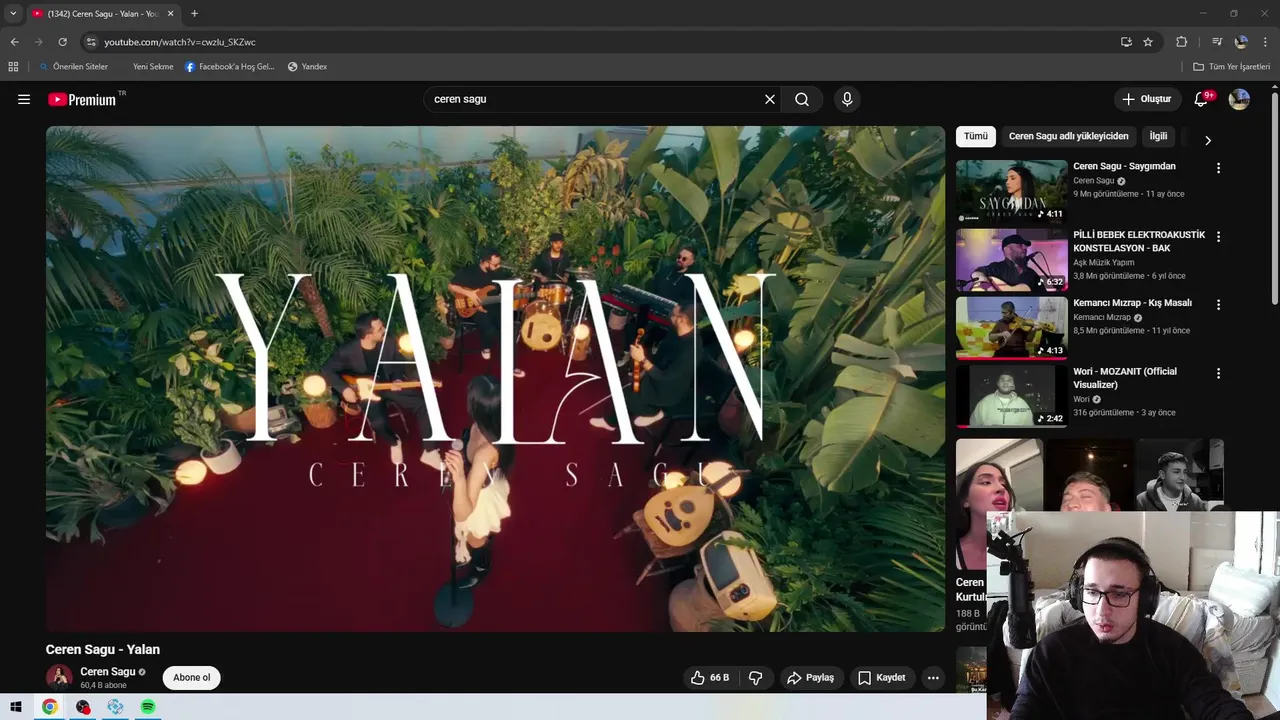1280x720 pixels.
Task: Open Chrome media controls icon
Action: (1216, 42)
